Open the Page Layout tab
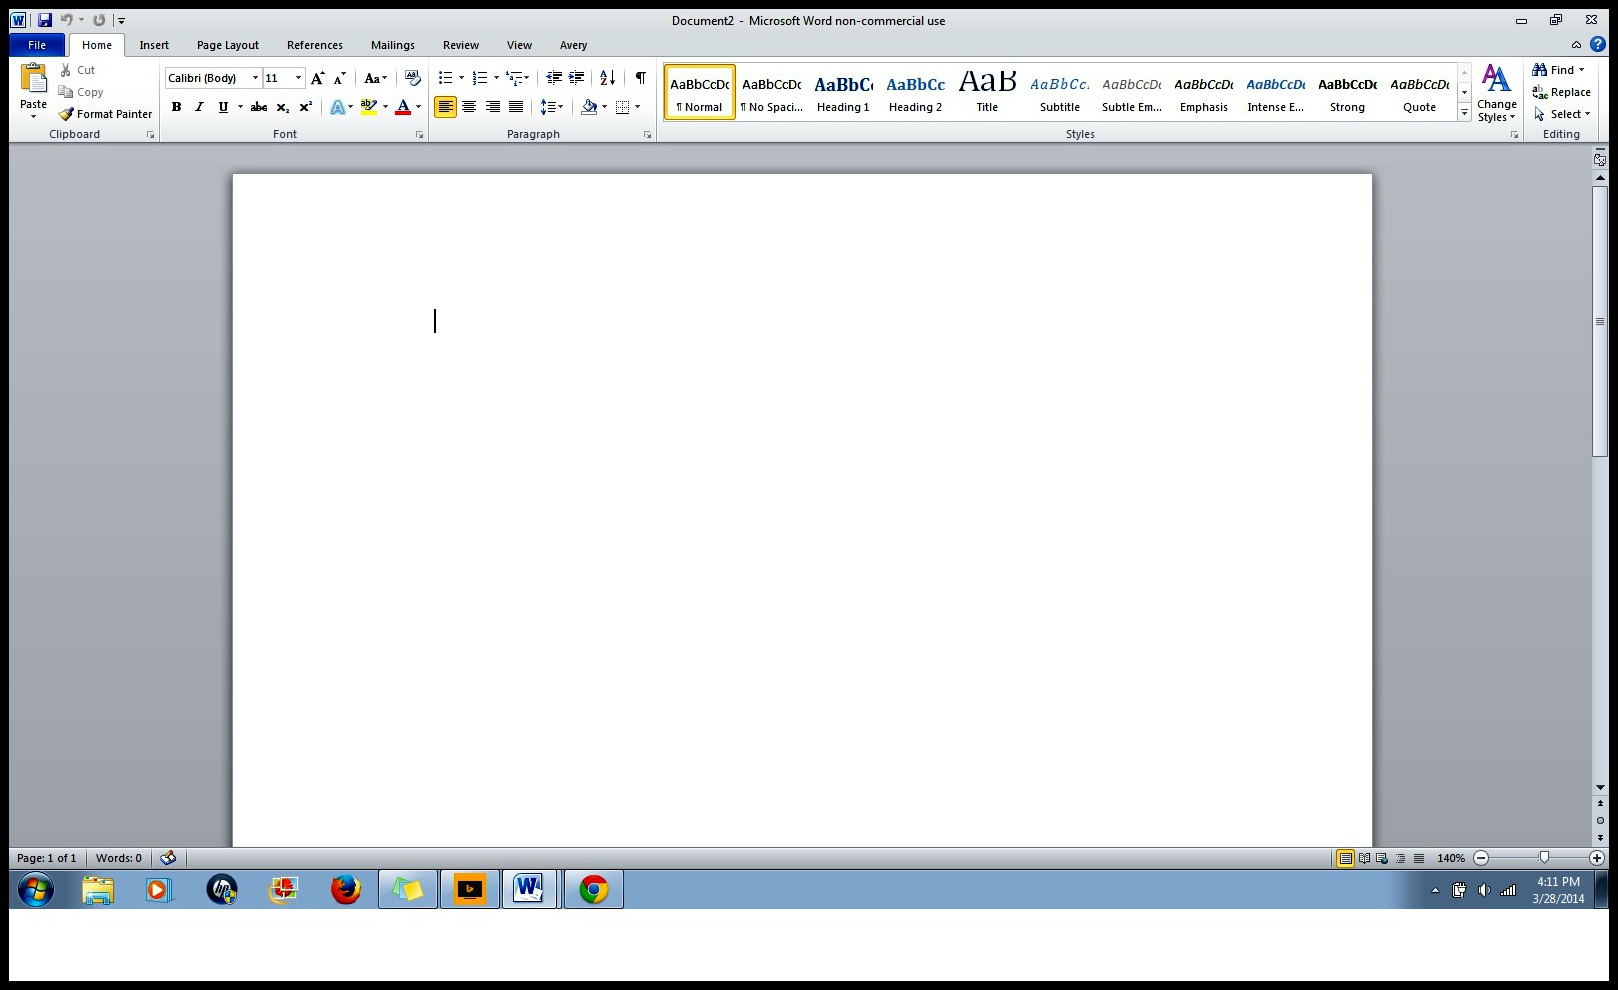This screenshot has width=1618, height=990. click(x=227, y=45)
